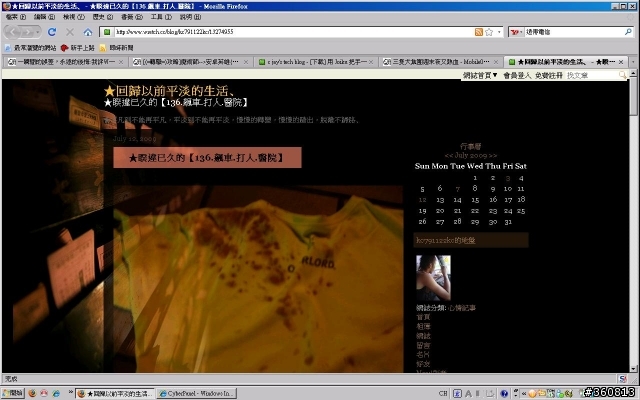Image resolution: width=640 pixels, height=400 pixels.
Task: Click the 找文章 search field
Action: pos(592,76)
